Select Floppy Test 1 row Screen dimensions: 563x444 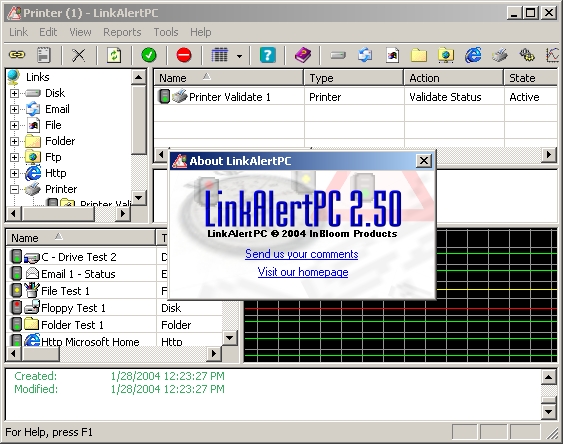[115, 308]
